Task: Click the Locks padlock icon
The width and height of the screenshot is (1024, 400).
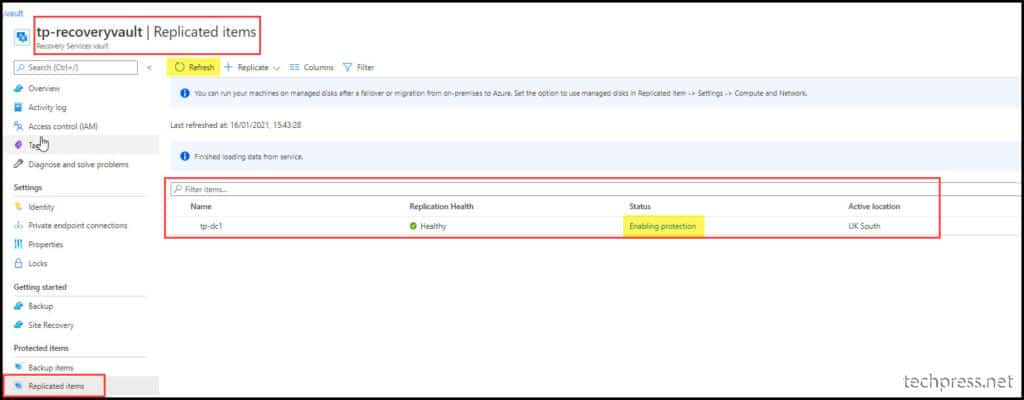Action: (x=19, y=263)
